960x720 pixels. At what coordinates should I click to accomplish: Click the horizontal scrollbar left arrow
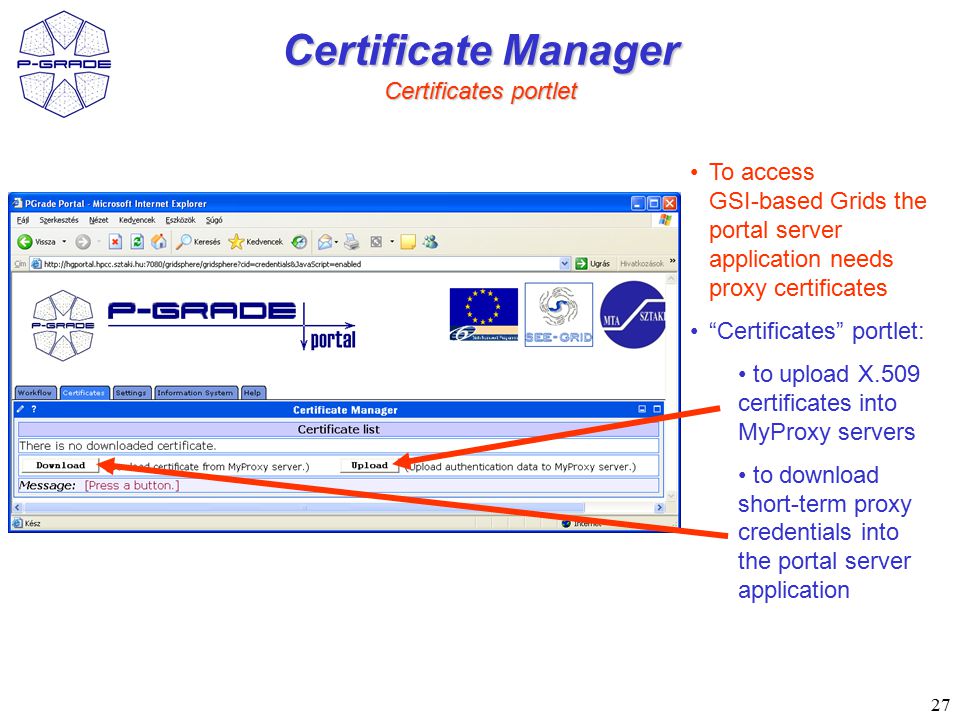[17, 508]
